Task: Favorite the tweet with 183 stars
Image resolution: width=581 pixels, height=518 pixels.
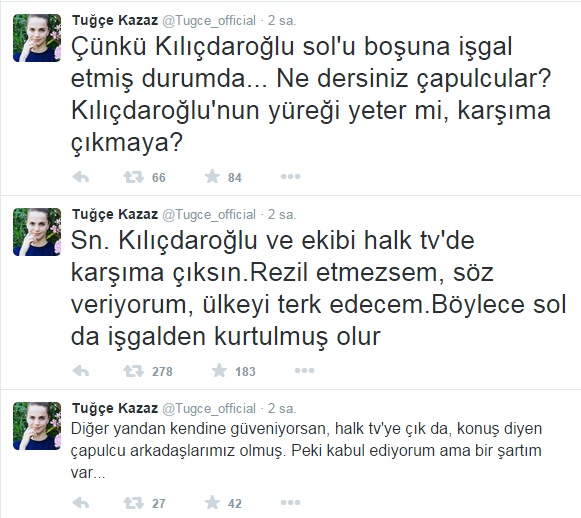Action: coord(219,371)
